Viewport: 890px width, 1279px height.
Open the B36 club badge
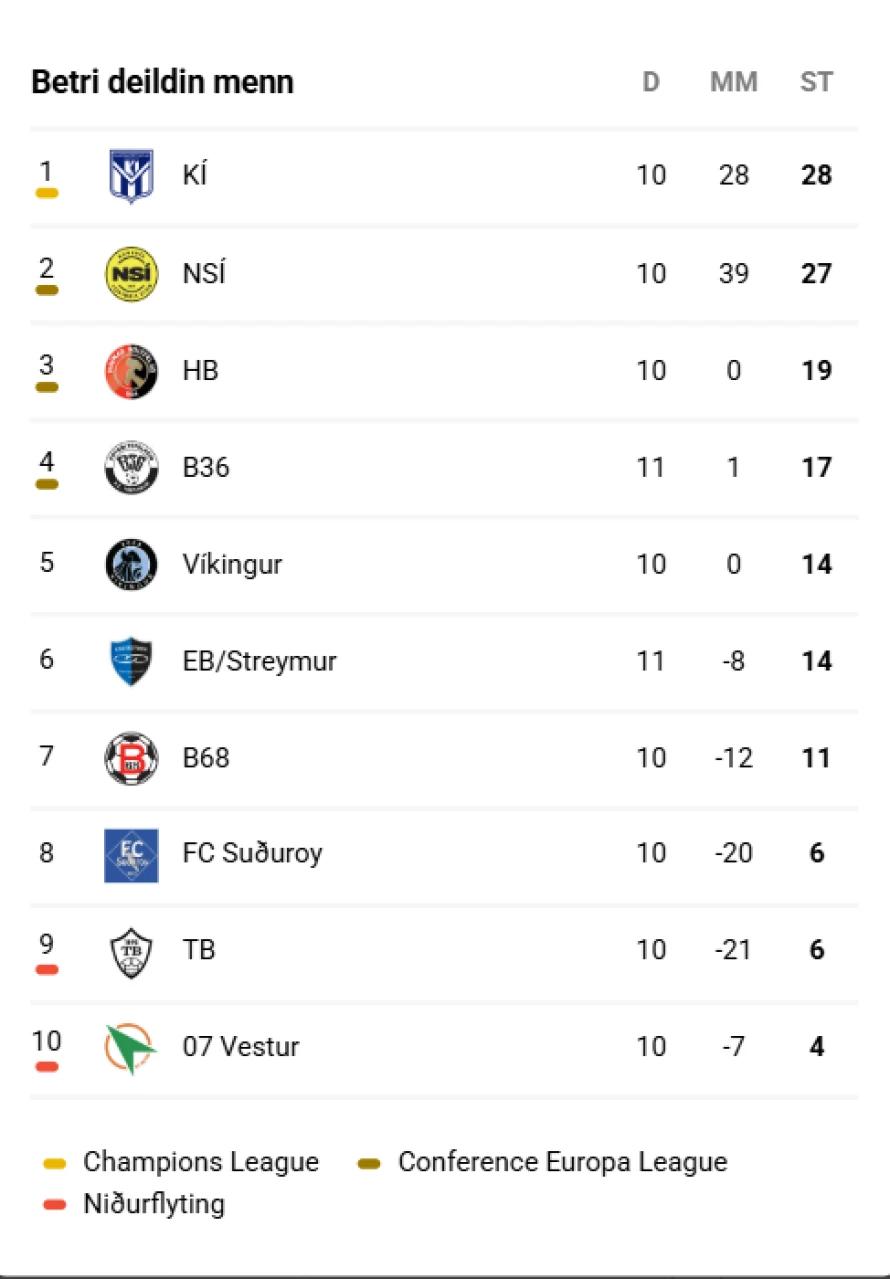pyautogui.click(x=131, y=468)
